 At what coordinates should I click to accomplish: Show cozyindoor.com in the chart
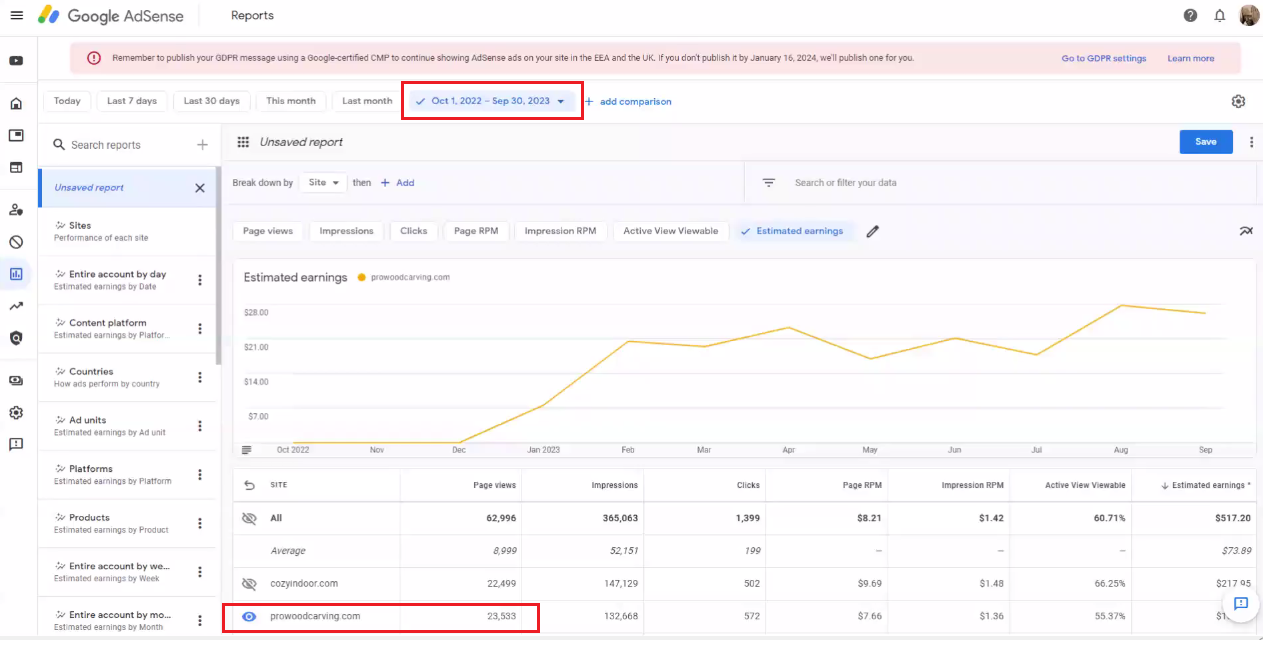click(x=250, y=583)
